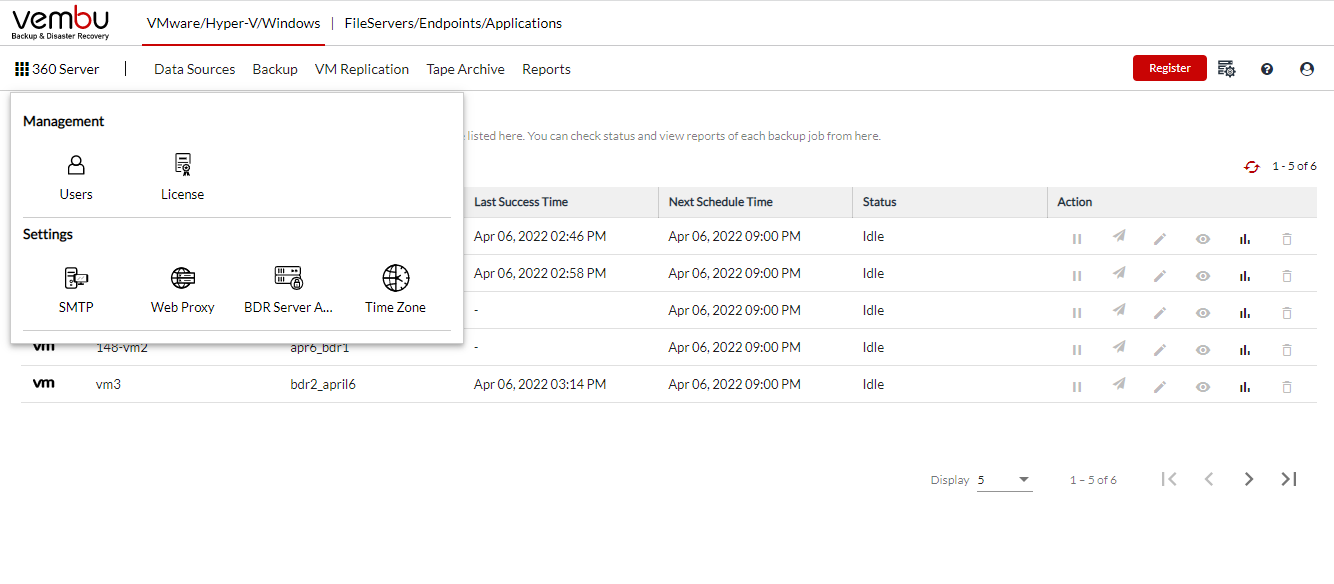Delete the job last successful at 02:46 PM
The image size is (1334, 584).
click(1287, 238)
